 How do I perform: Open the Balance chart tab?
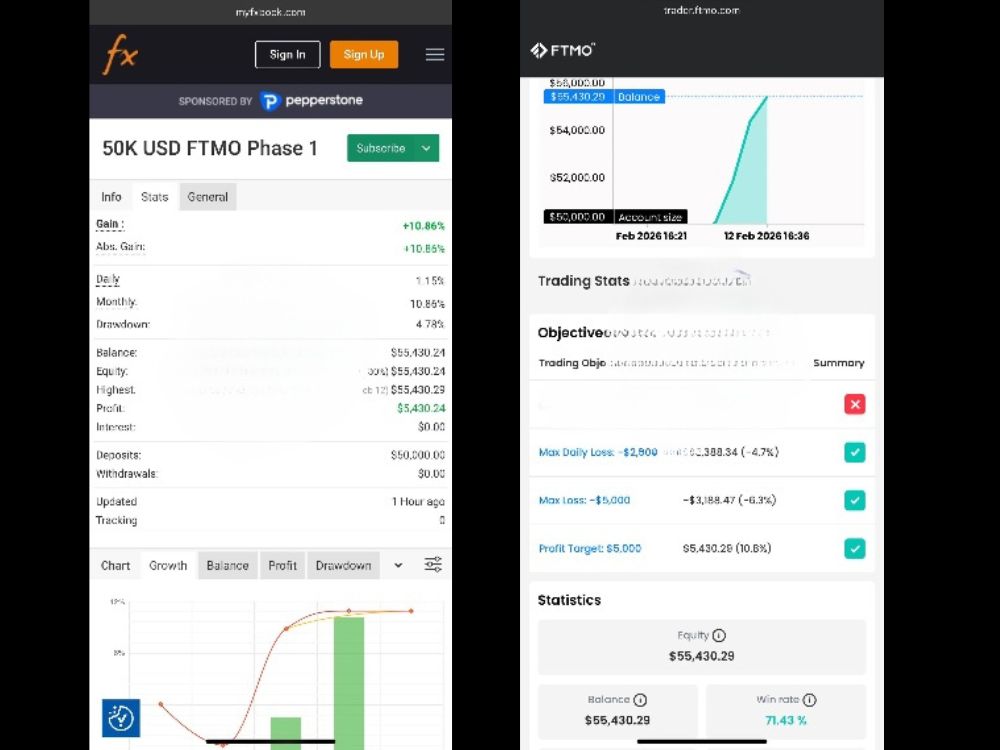pyautogui.click(x=228, y=566)
